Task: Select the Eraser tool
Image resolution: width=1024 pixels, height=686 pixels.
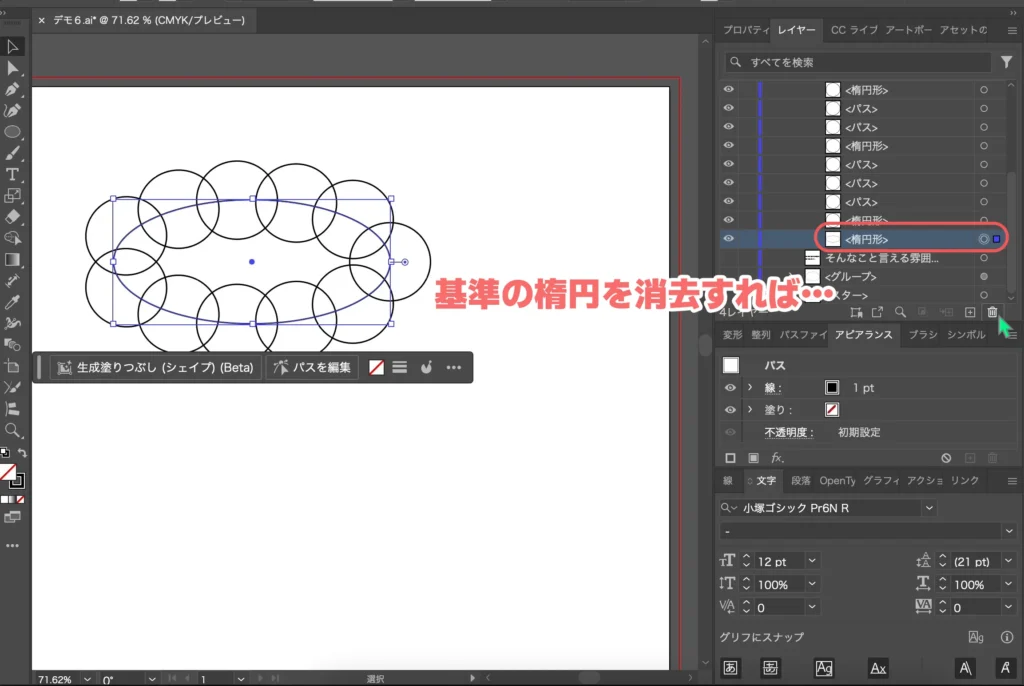Action: (13, 216)
